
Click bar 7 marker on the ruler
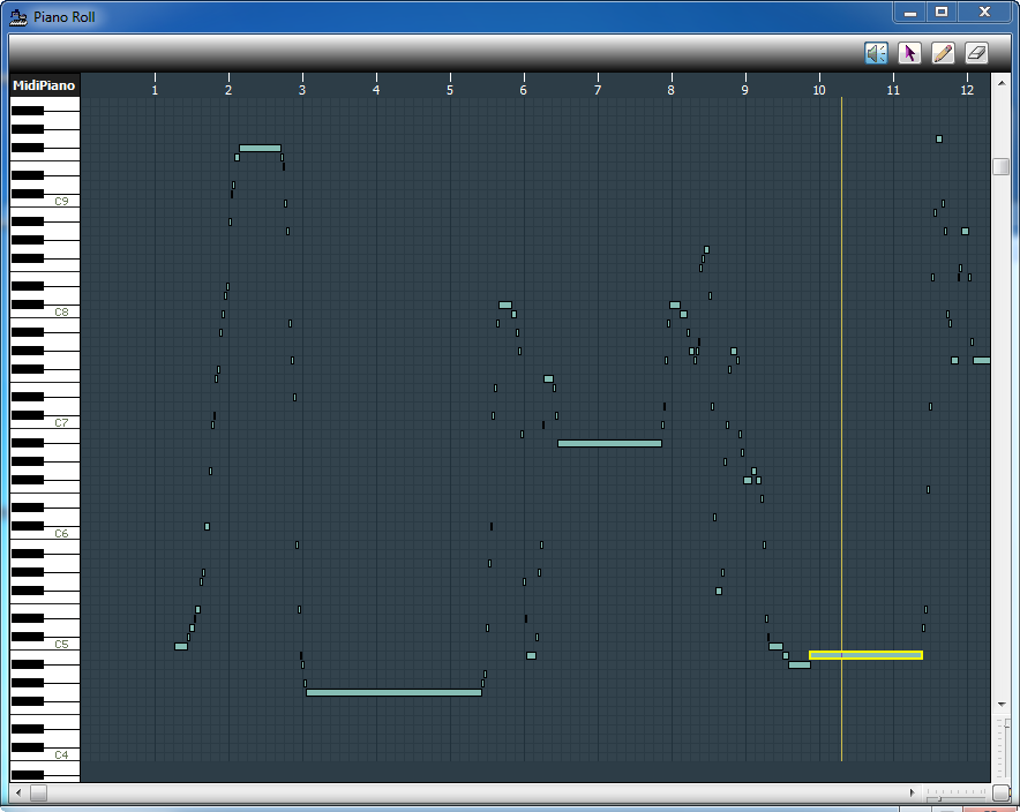click(598, 90)
